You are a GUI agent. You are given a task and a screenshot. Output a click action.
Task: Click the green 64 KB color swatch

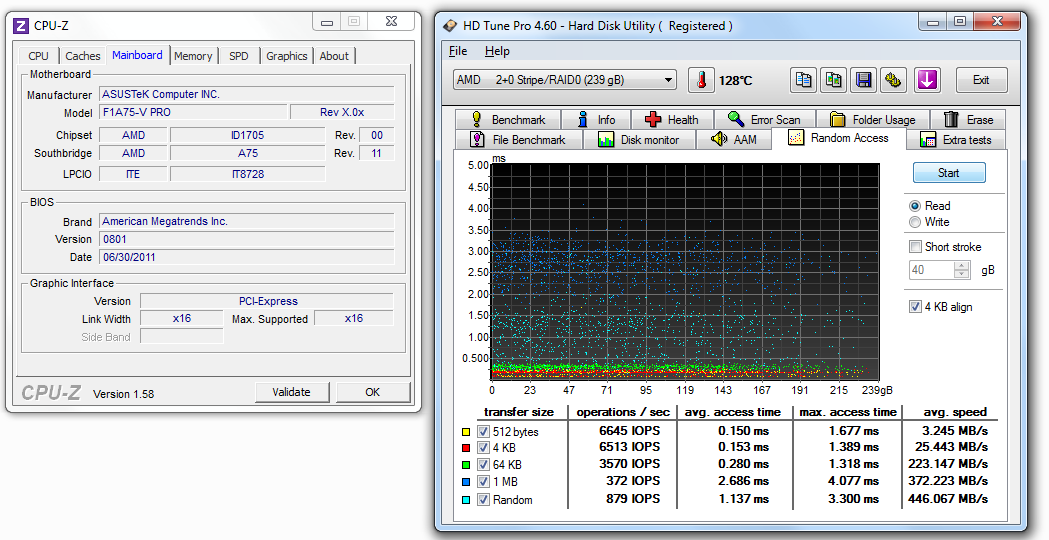(x=466, y=465)
